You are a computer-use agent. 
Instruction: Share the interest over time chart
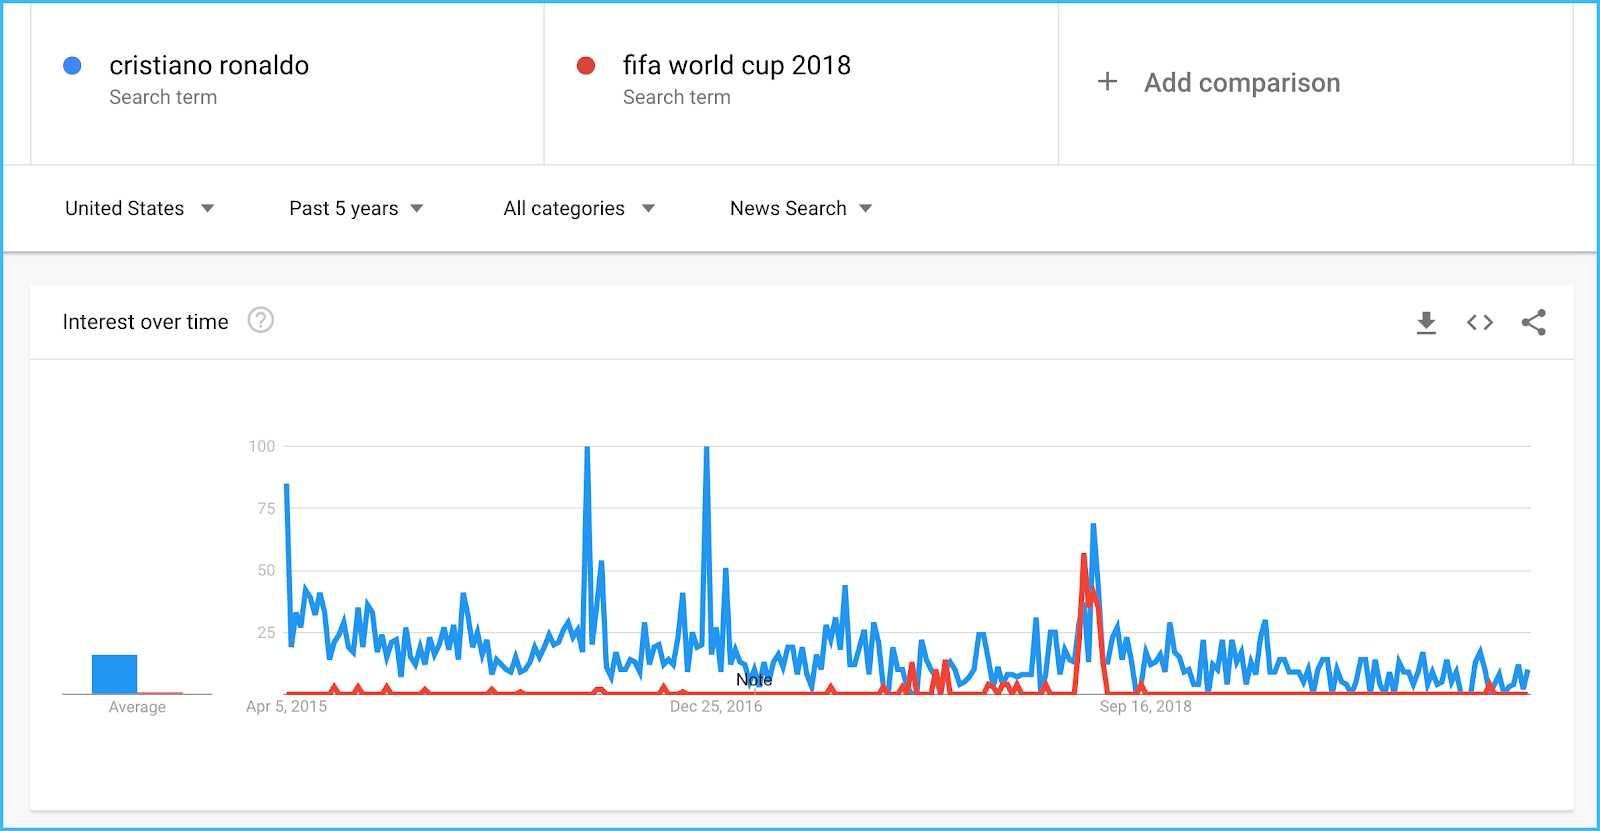(1533, 322)
